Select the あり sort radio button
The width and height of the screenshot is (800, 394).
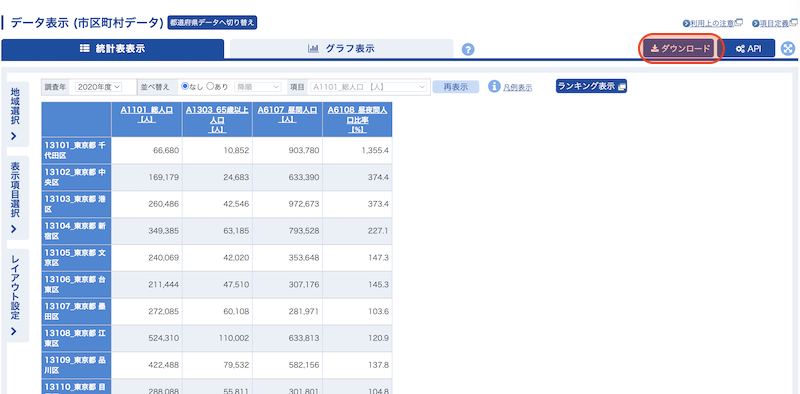click(x=210, y=86)
